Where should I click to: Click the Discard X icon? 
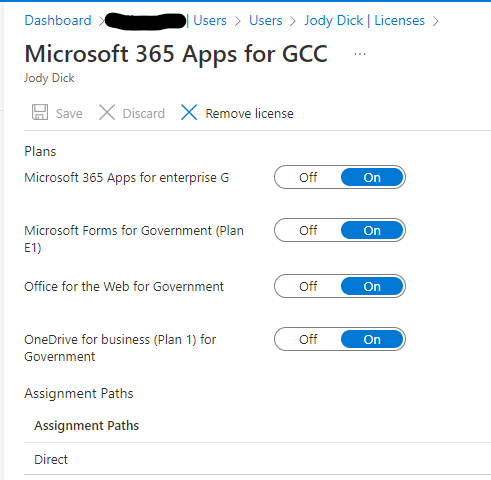107,112
